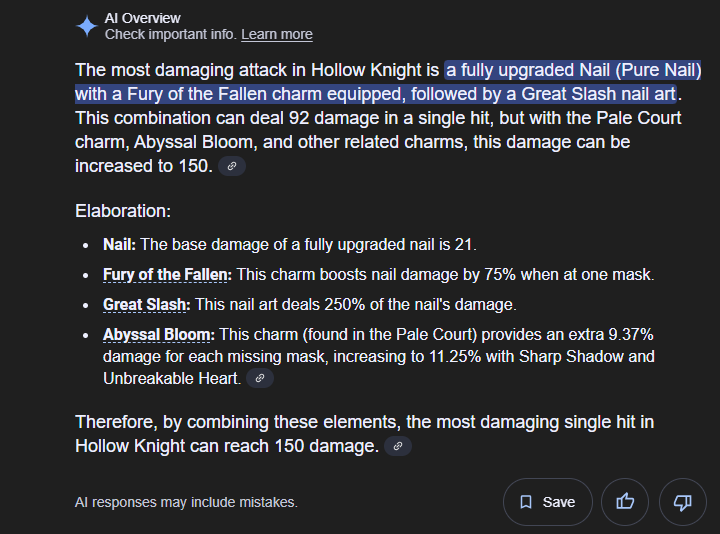Give the AI response a thumbs up
Image resolution: width=720 pixels, height=534 pixels.
point(625,502)
